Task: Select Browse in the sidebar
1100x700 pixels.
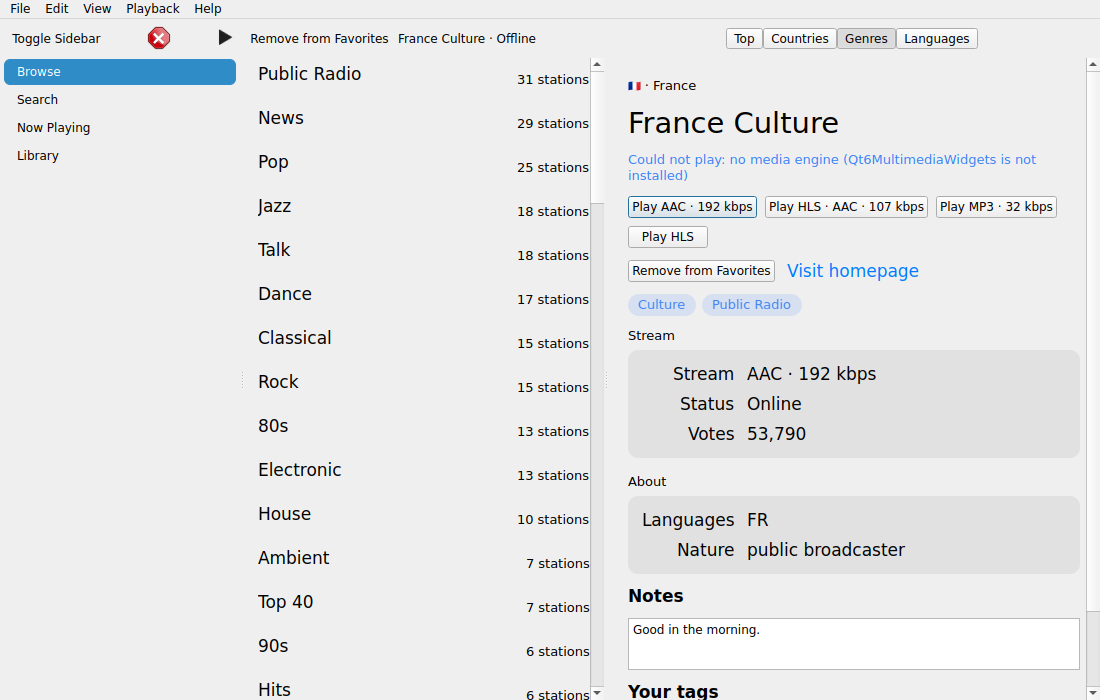Action: [x=120, y=72]
